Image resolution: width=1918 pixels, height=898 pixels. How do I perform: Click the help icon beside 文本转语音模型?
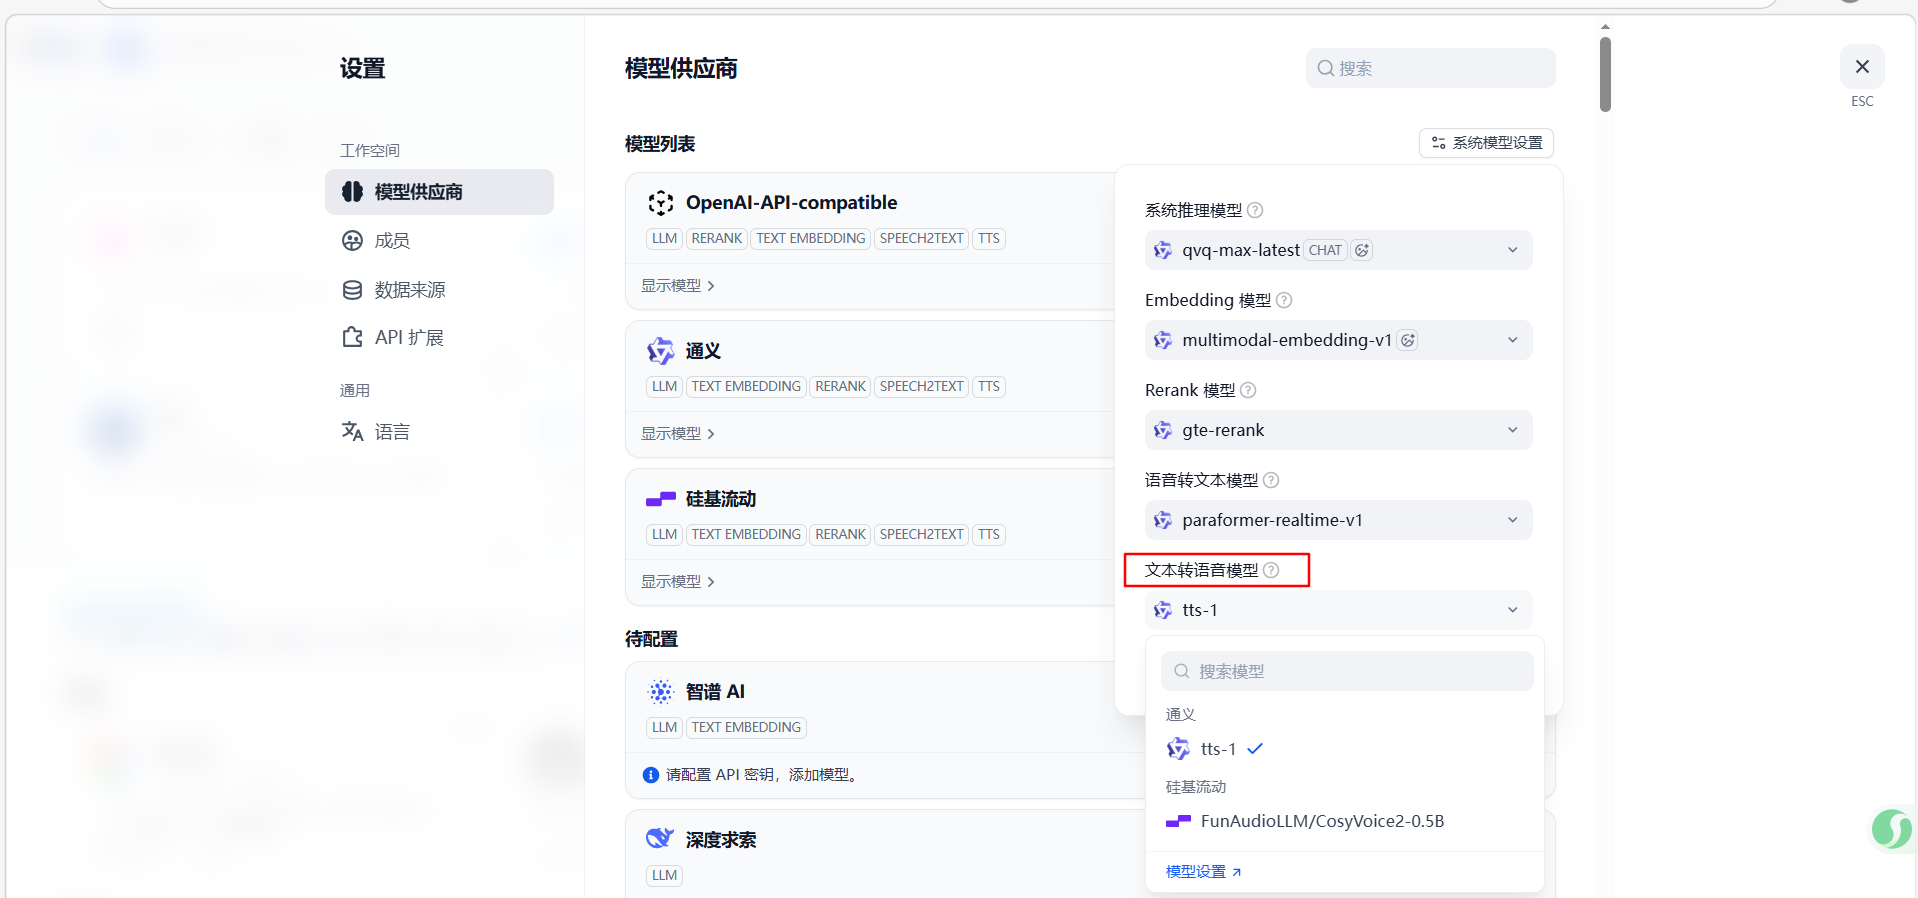tap(1271, 570)
